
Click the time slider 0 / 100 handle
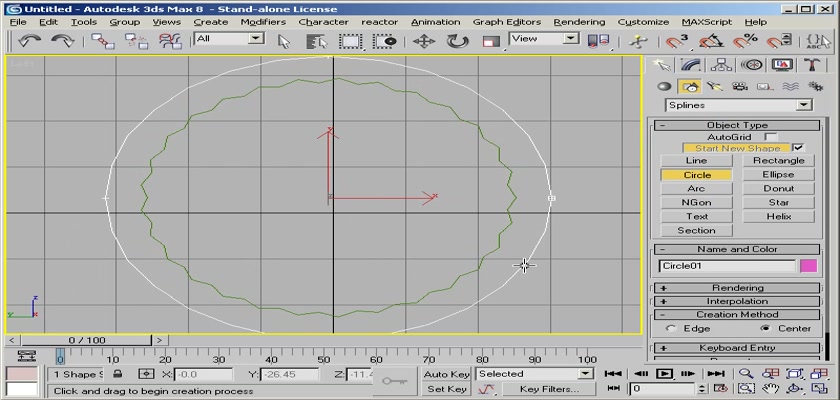[87, 340]
